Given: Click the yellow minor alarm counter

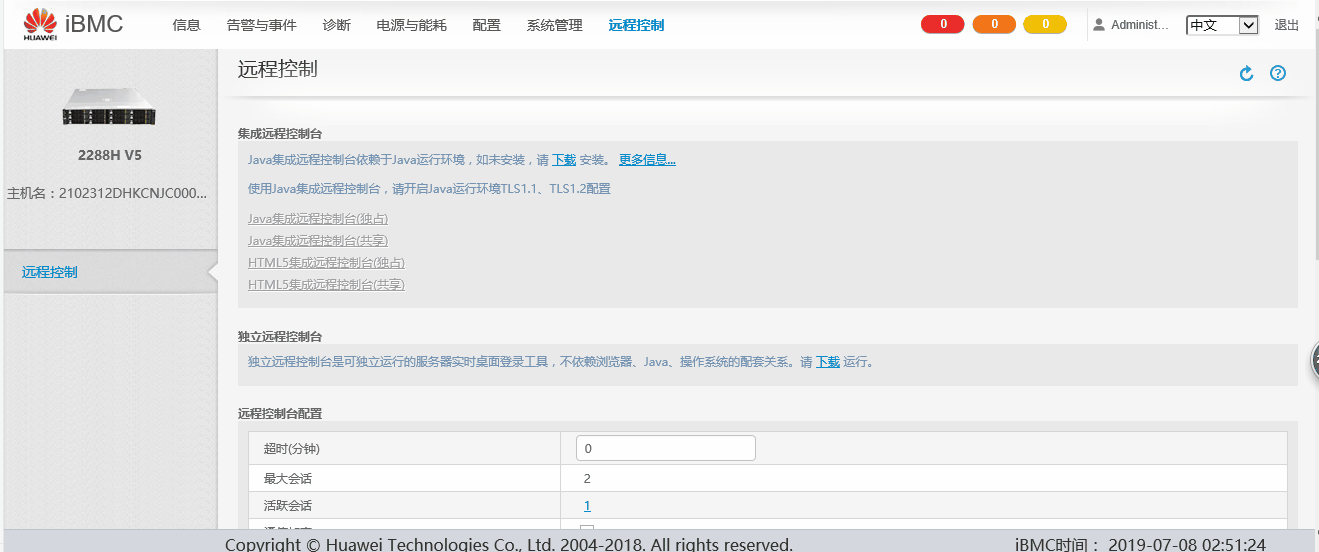Looking at the screenshot, I should (1045, 25).
